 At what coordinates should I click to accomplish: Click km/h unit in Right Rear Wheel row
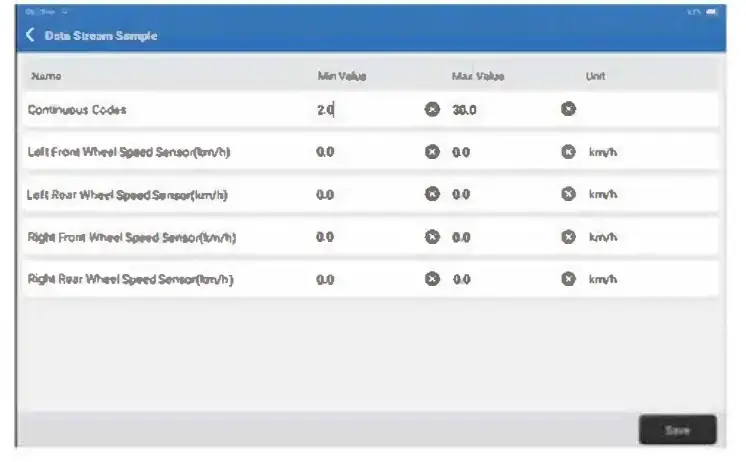(x=603, y=279)
